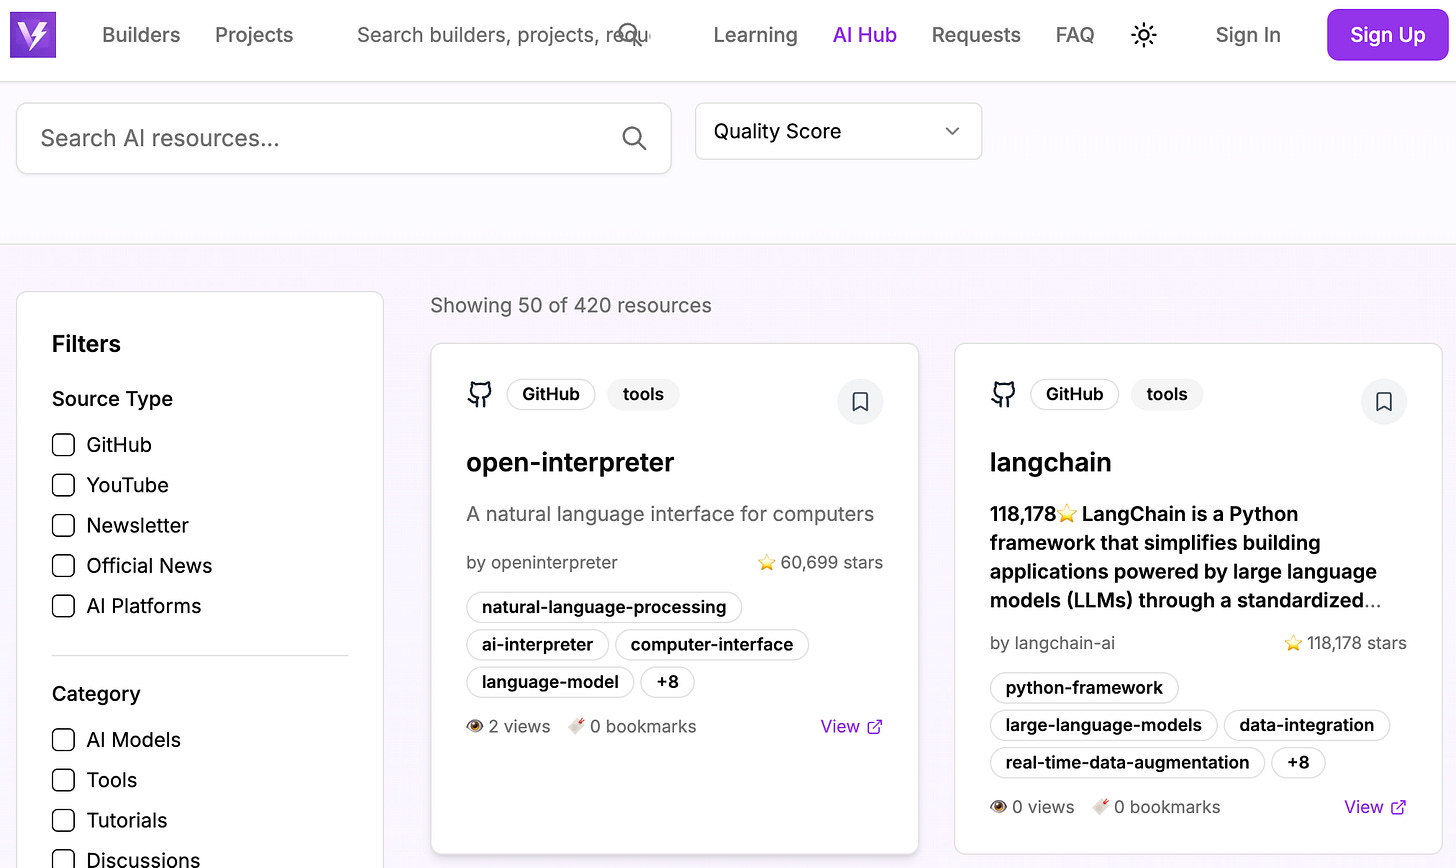
Task: Select the AI Hub nav tab
Action: [865, 35]
